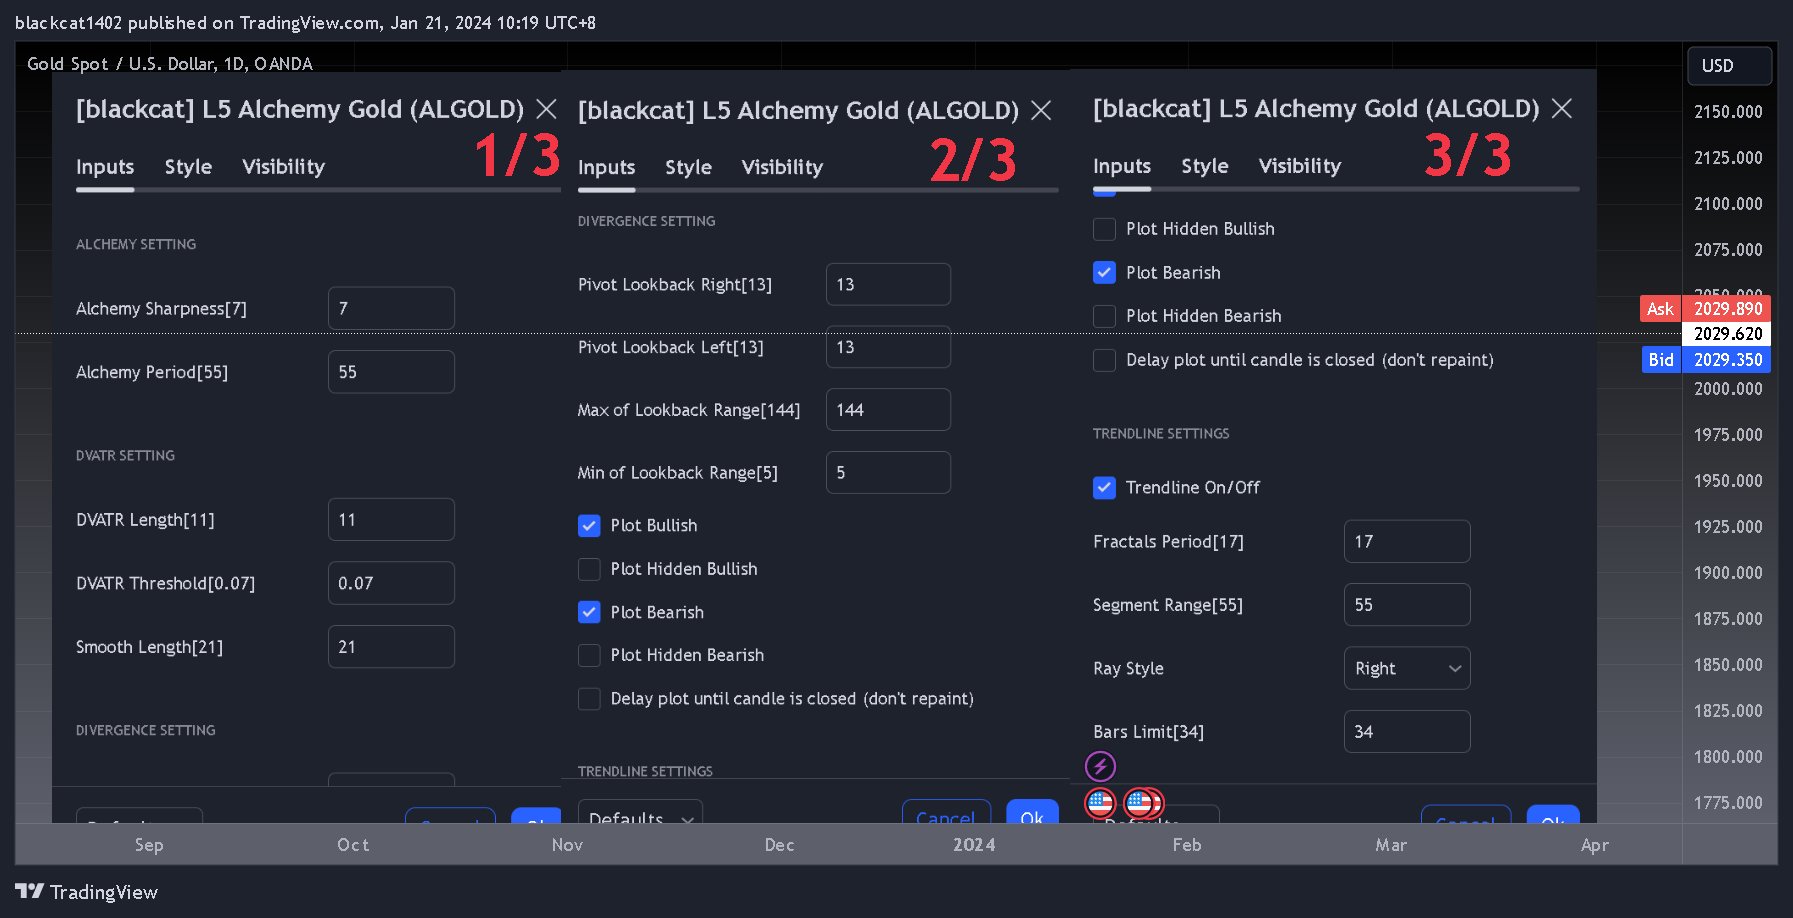Select Inputs tab in dialog 3/3
The height and width of the screenshot is (918, 1793).
point(1122,166)
